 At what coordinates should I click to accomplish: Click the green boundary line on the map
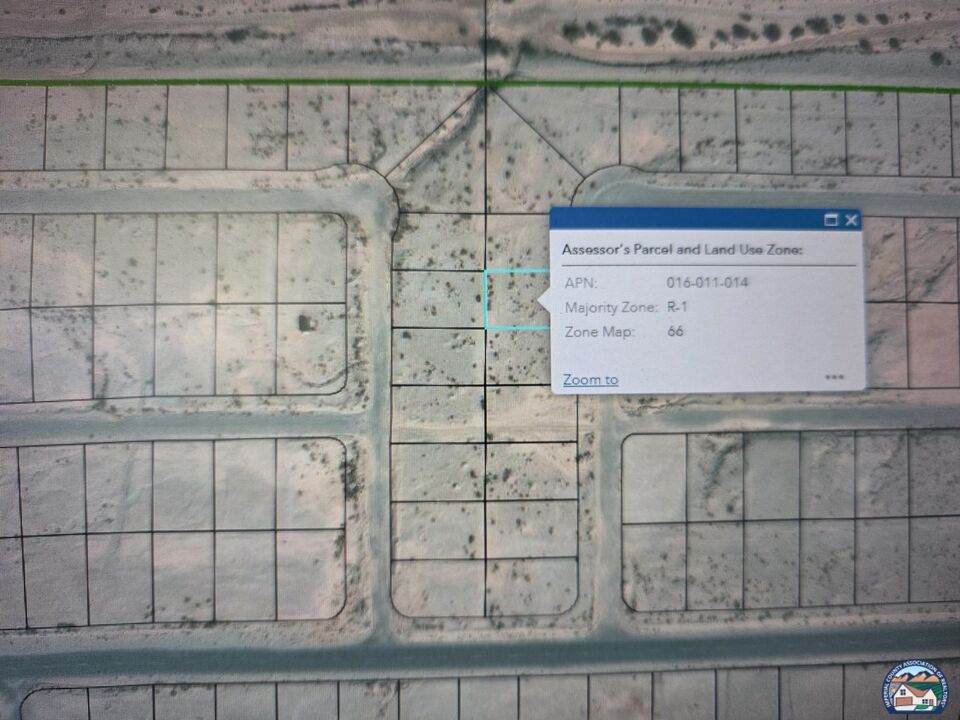[250, 83]
